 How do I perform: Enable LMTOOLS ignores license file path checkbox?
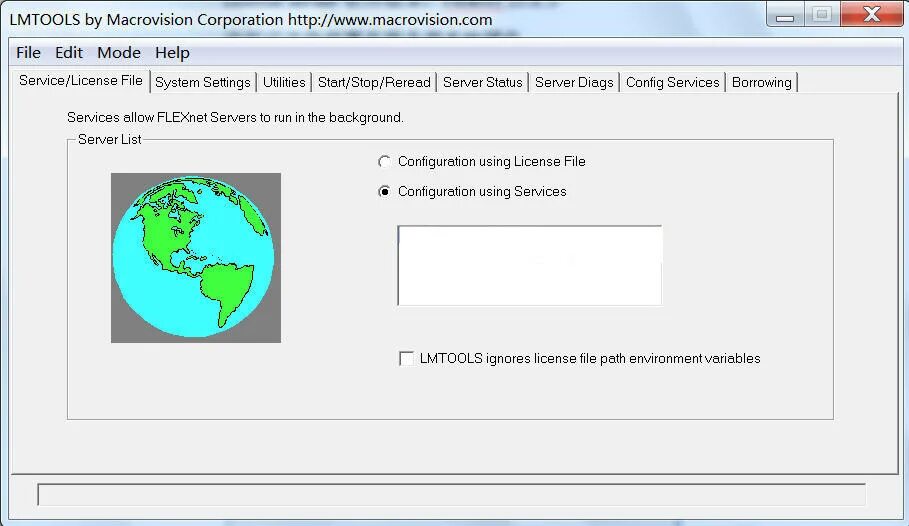[406, 358]
